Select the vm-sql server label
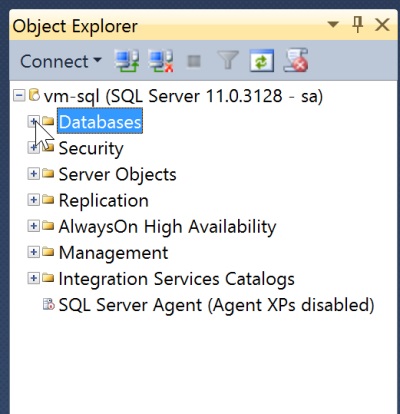400x414 pixels. point(183,96)
